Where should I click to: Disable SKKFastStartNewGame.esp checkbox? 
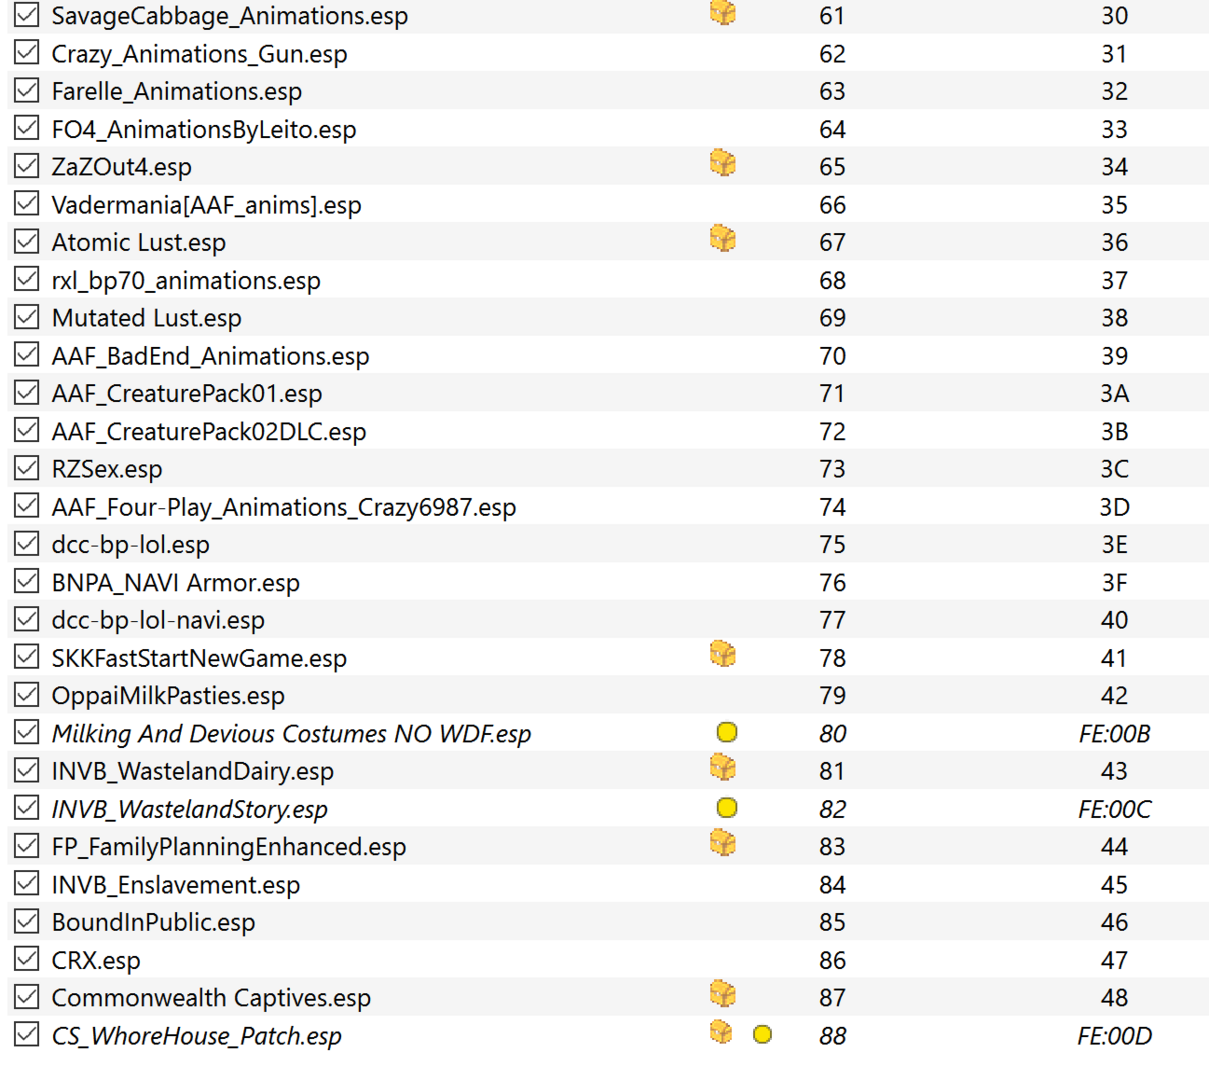(27, 657)
